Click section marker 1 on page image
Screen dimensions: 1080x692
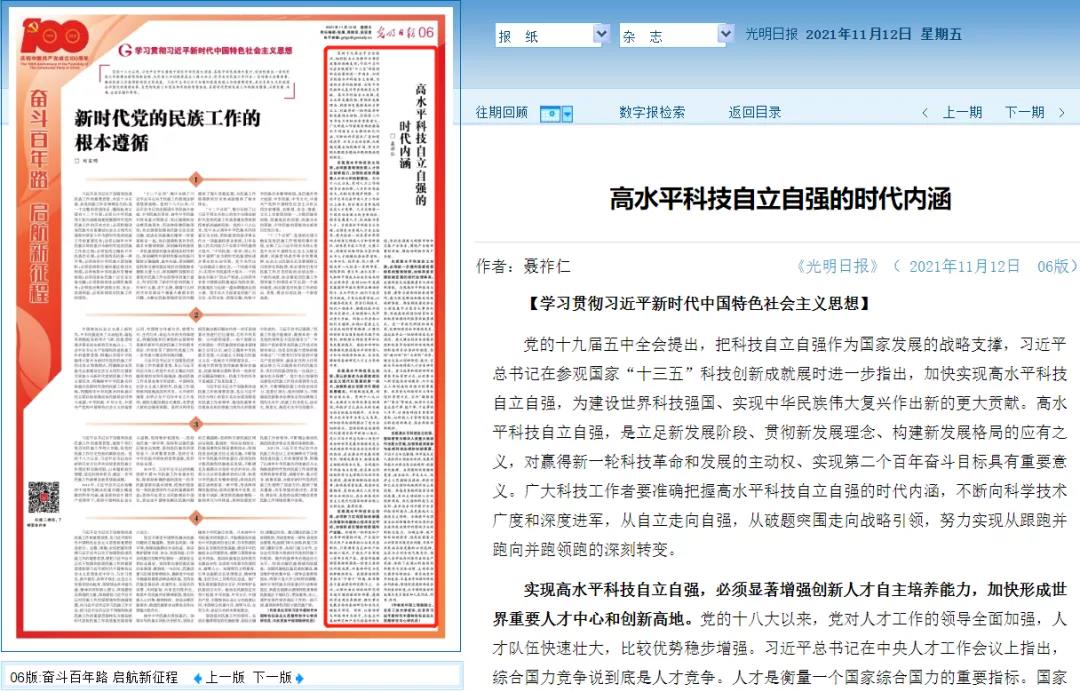196,180
